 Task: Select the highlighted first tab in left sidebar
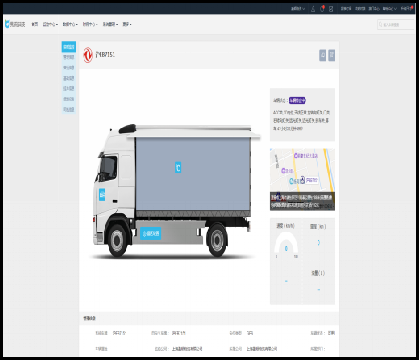click(69, 47)
